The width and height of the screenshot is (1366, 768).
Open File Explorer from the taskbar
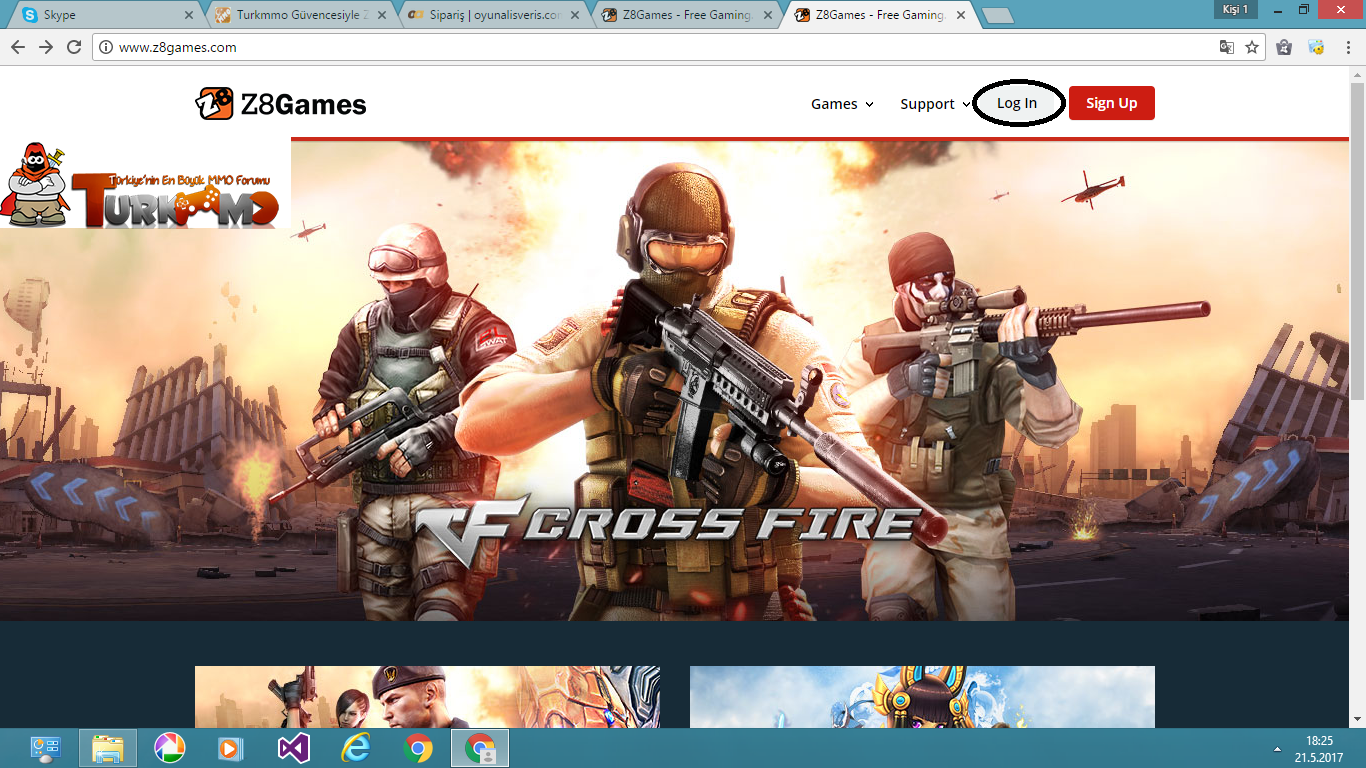[x=108, y=748]
